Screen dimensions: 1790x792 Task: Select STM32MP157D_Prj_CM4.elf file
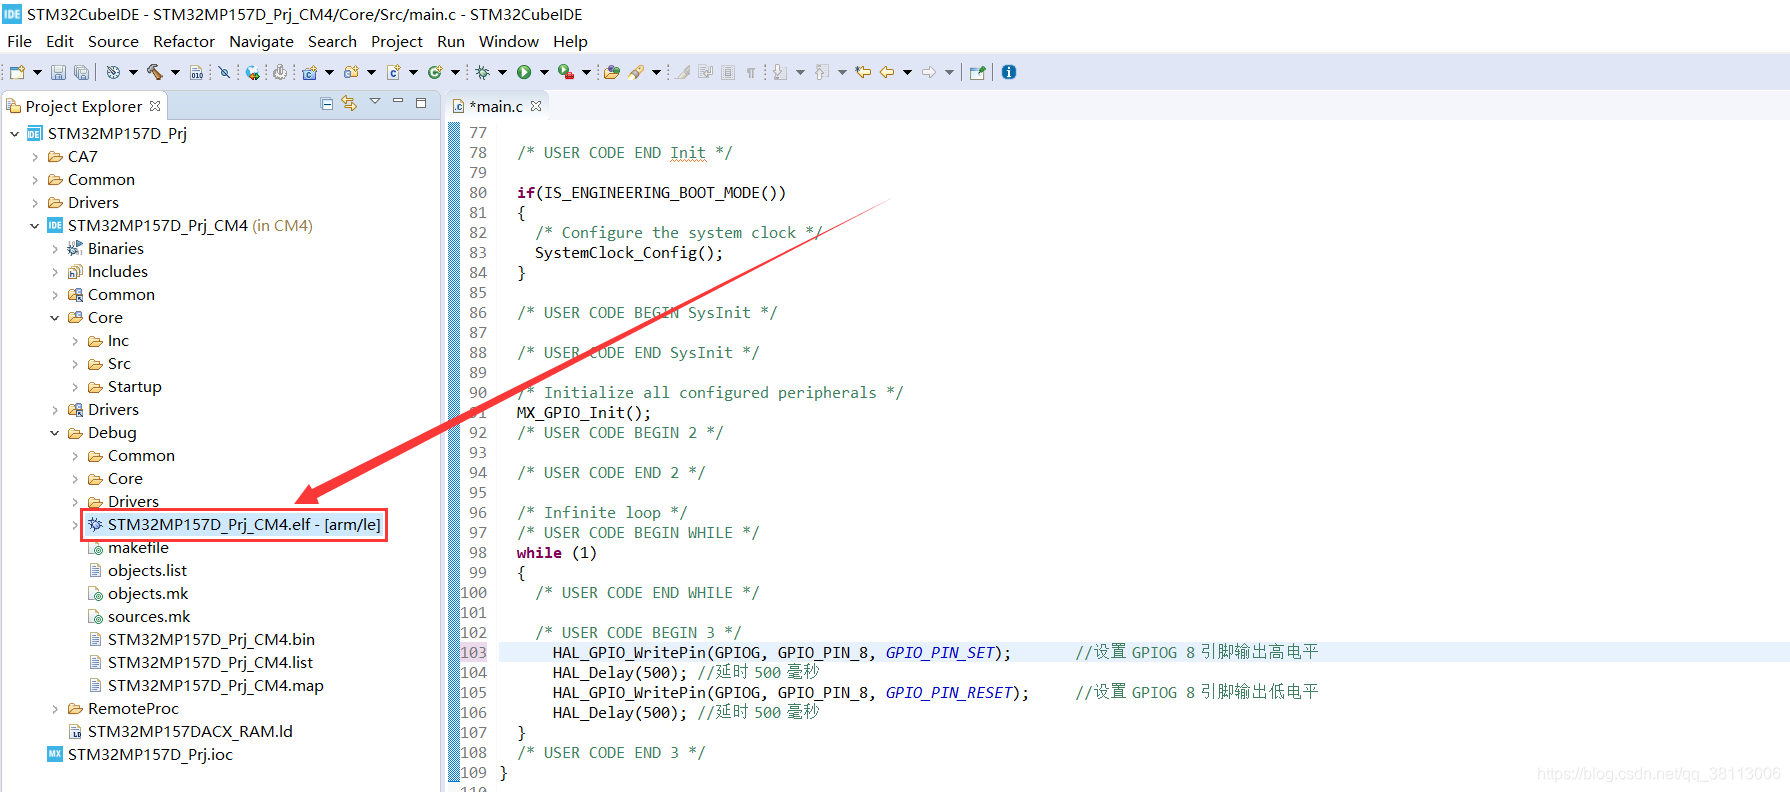[234, 525]
